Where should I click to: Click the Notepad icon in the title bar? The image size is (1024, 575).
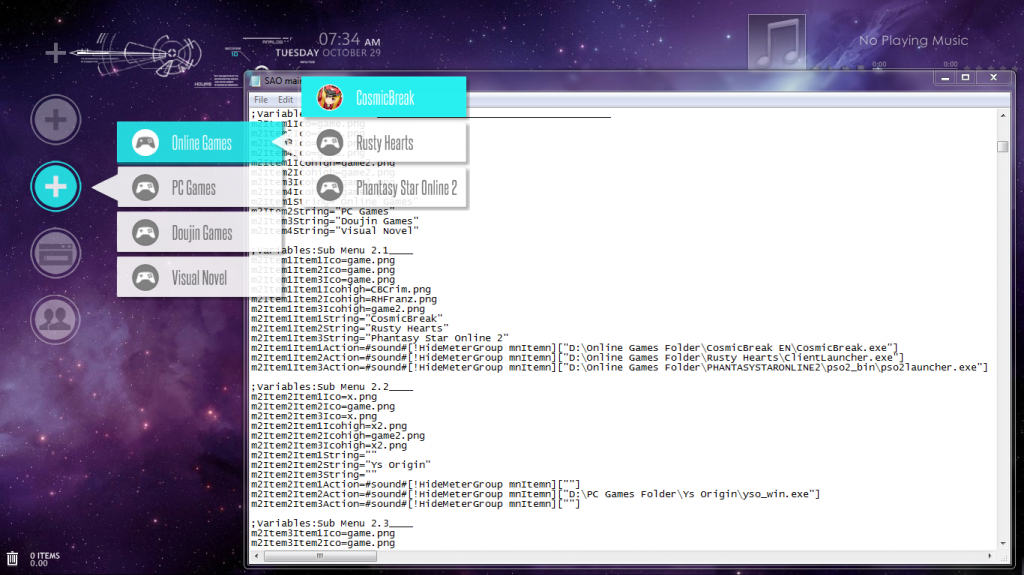click(x=255, y=80)
